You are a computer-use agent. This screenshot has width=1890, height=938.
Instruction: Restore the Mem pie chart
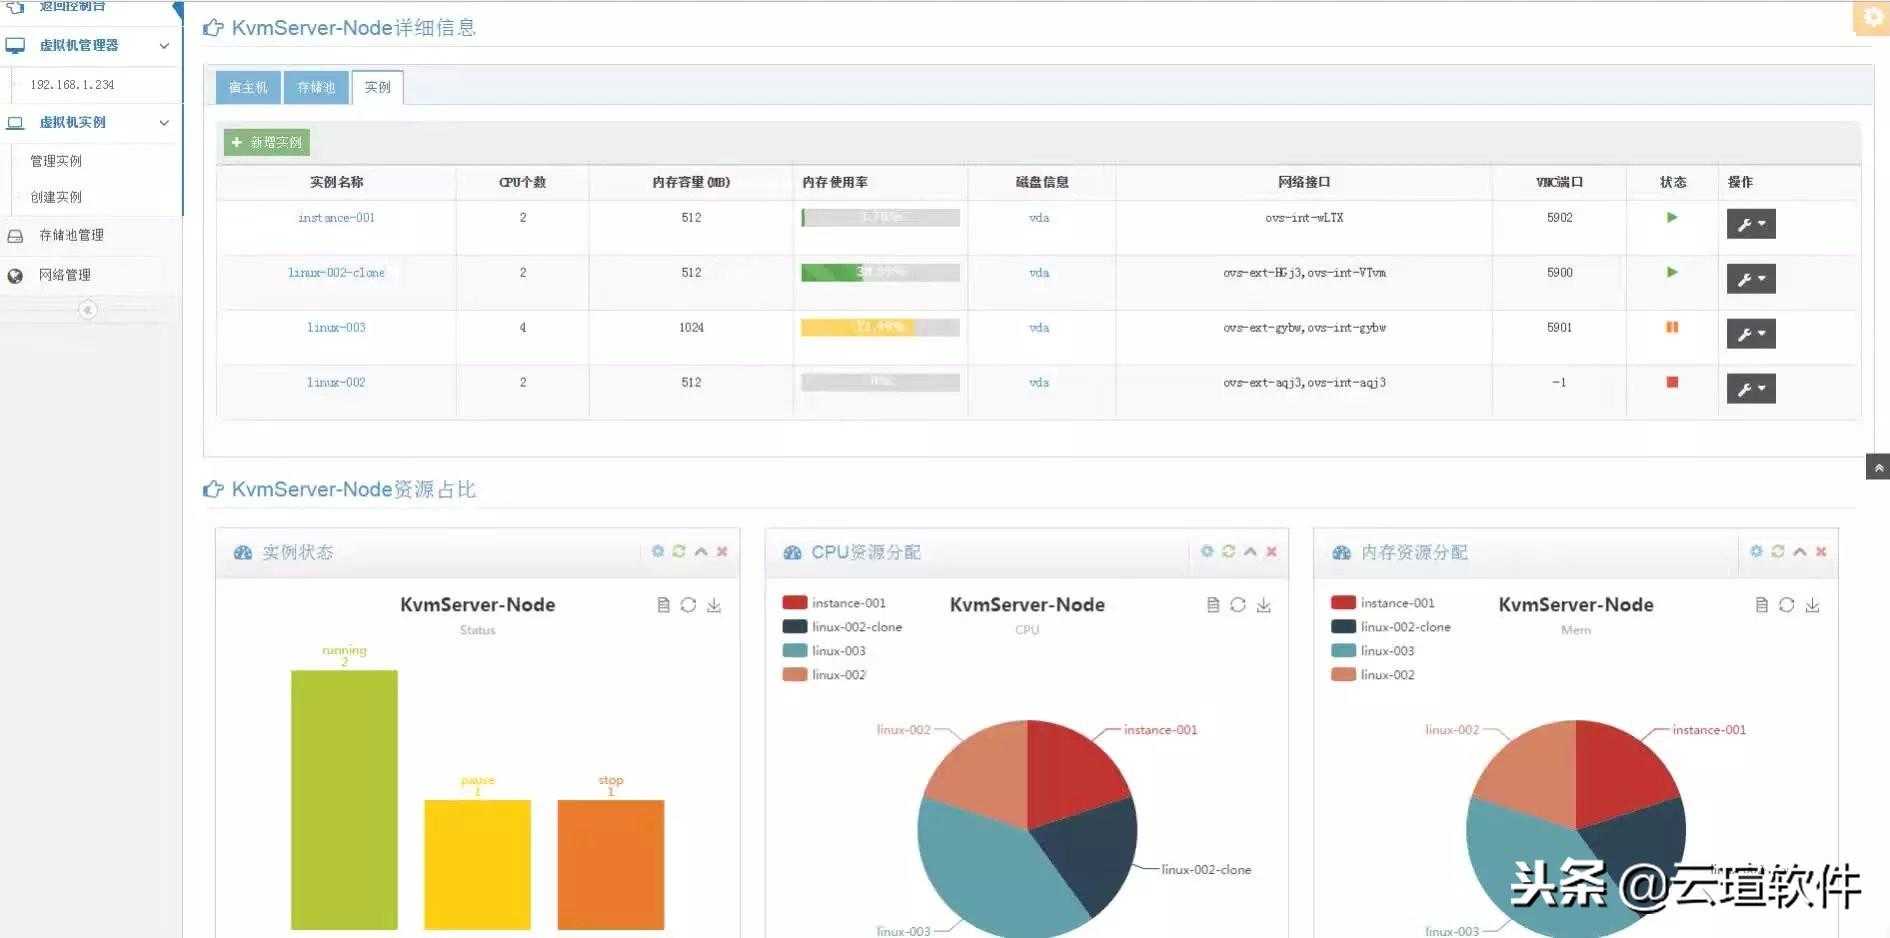coord(1786,605)
